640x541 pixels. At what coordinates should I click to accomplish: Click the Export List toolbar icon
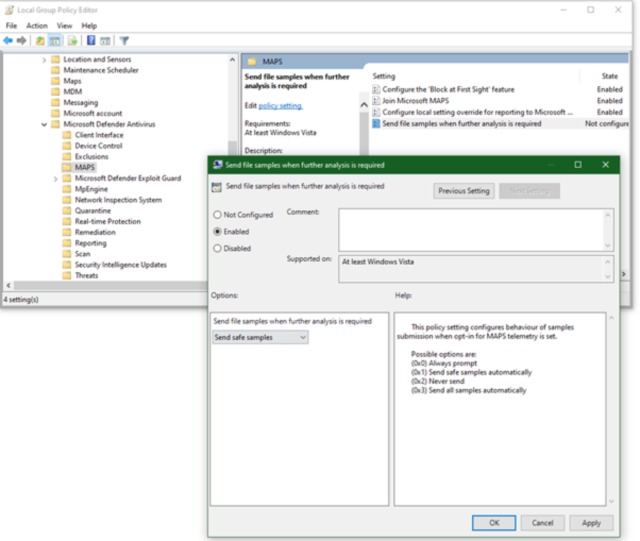73,40
